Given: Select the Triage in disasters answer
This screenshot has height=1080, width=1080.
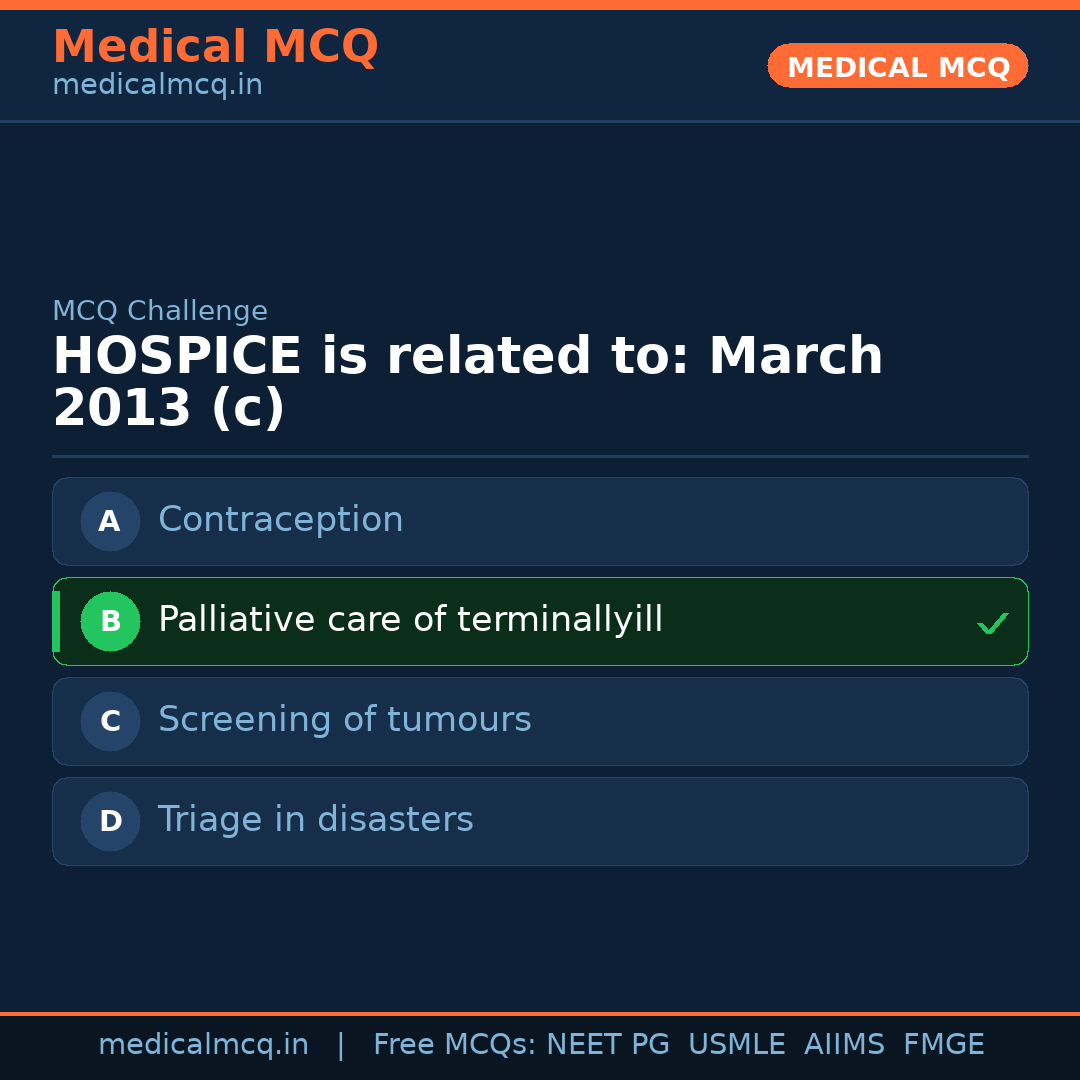Looking at the screenshot, I should pos(315,820).
